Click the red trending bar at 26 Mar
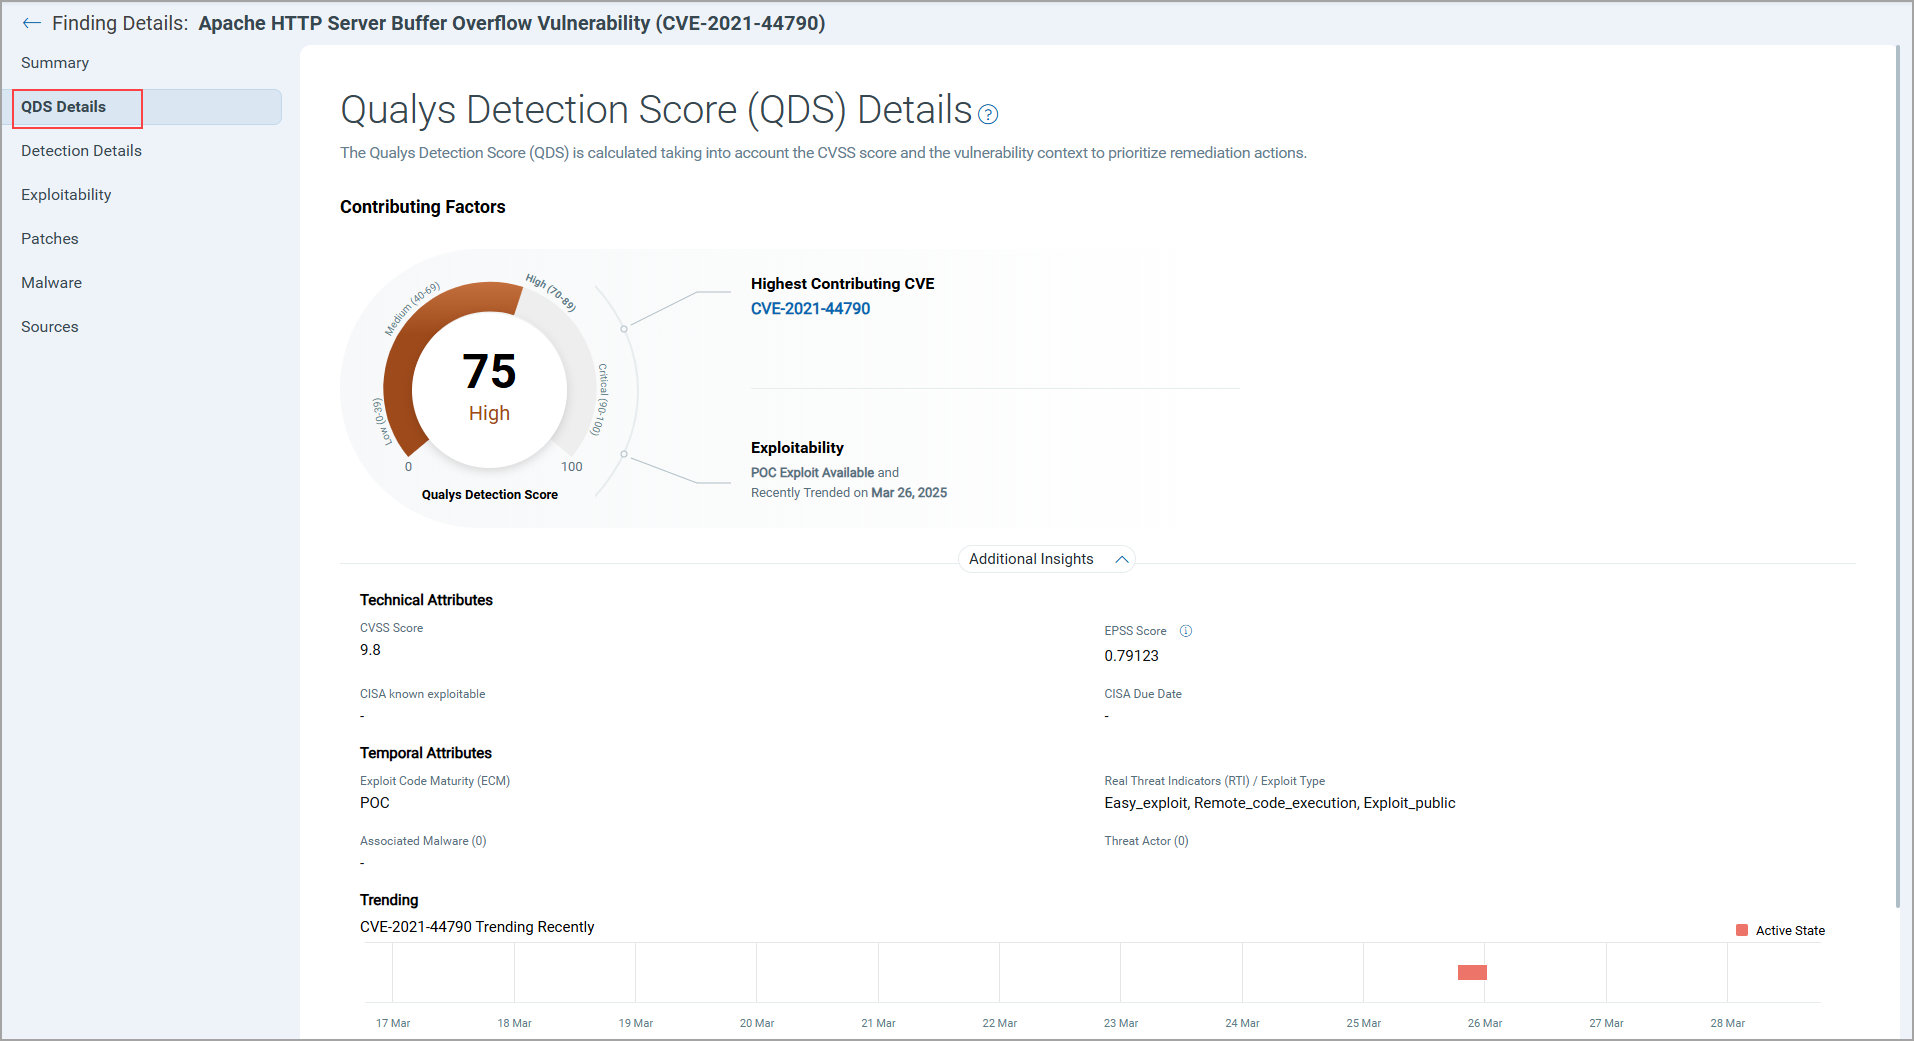Image resolution: width=1914 pixels, height=1041 pixels. point(1472,972)
